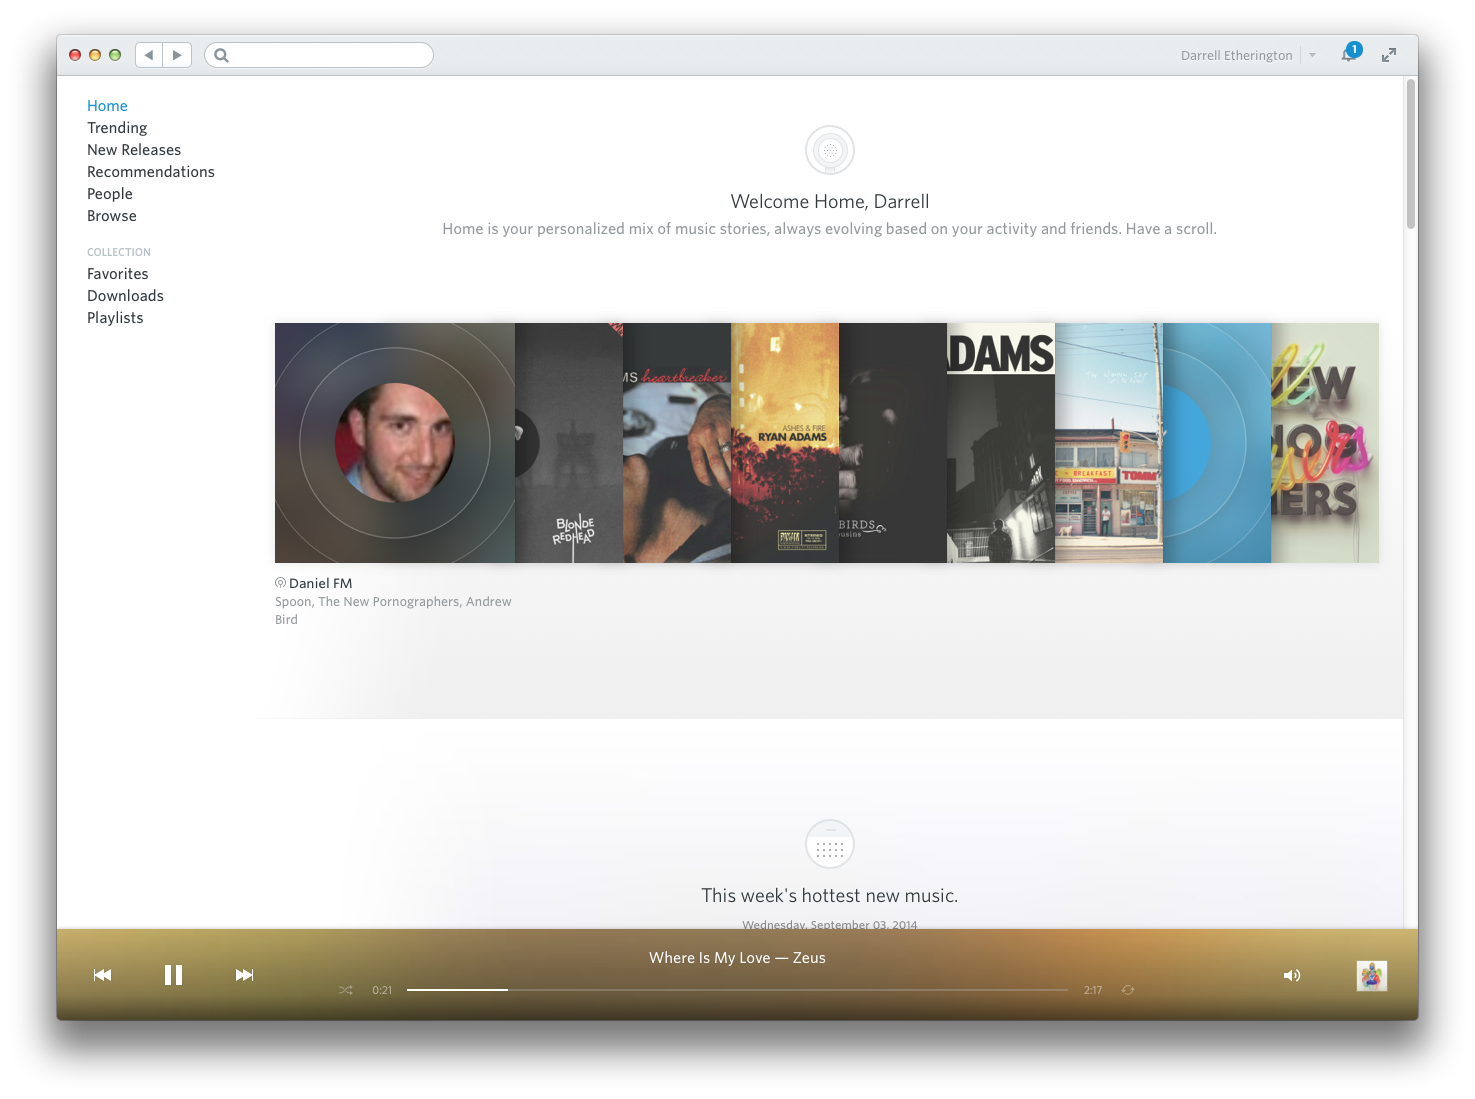This screenshot has width=1475, height=1099.
Task: Go to New Releases
Action: pyautogui.click(x=134, y=150)
